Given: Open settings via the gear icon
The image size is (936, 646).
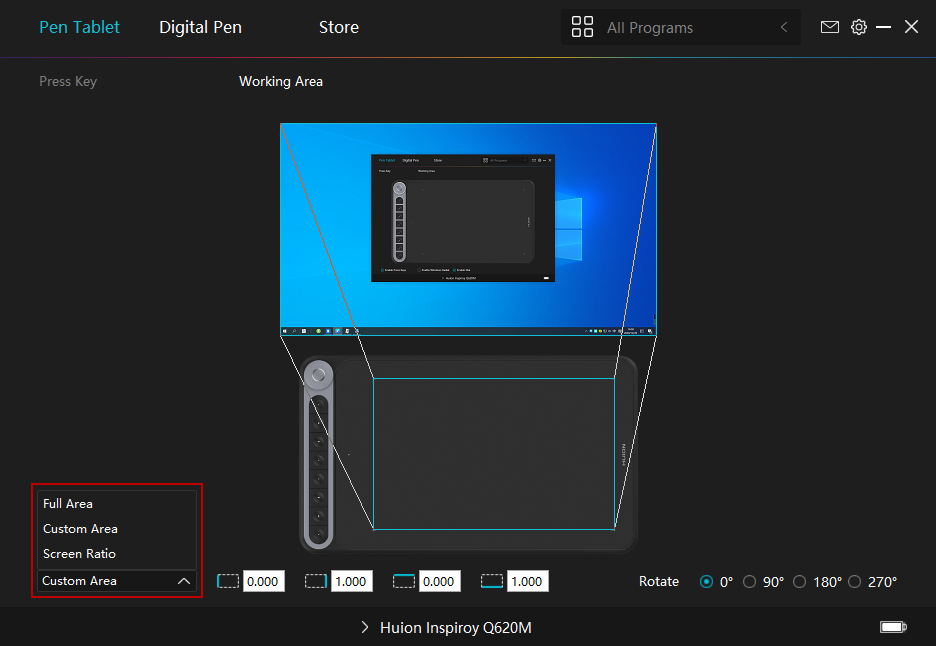Looking at the screenshot, I should tap(858, 27).
